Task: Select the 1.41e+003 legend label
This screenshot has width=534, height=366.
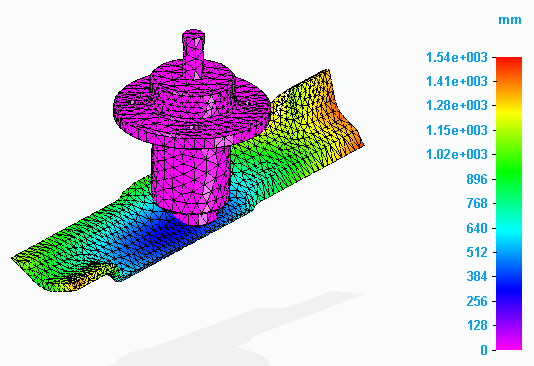Action: (457, 82)
